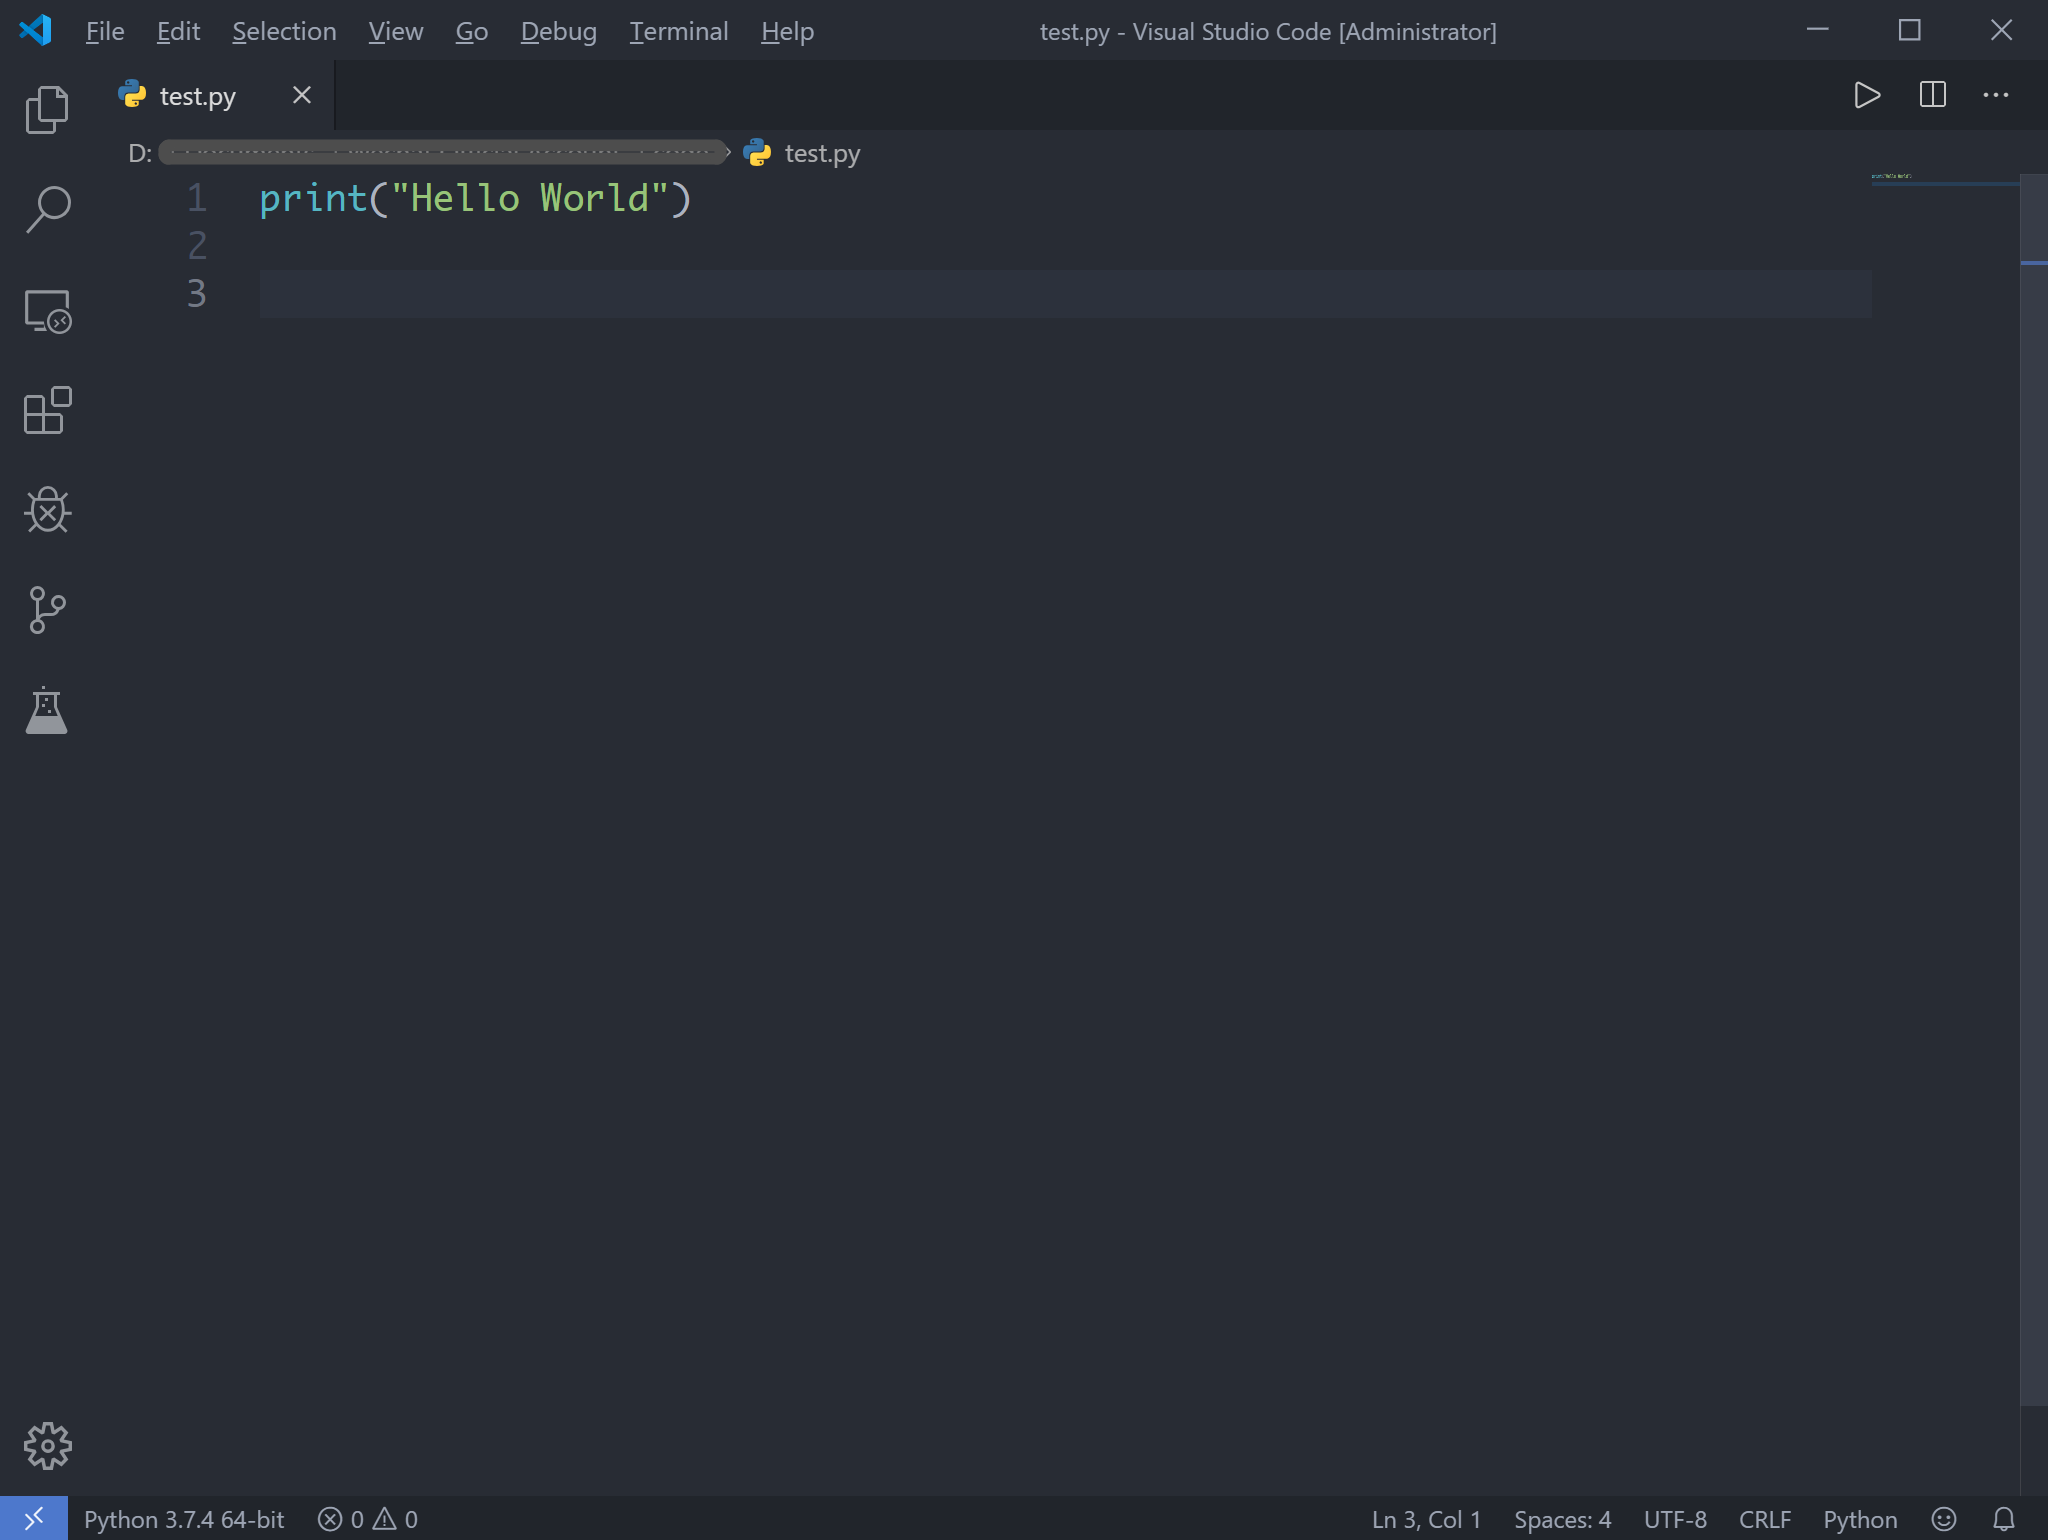The width and height of the screenshot is (2048, 1540).
Task: Minimize the Visual Studio Code window
Action: point(1818,30)
